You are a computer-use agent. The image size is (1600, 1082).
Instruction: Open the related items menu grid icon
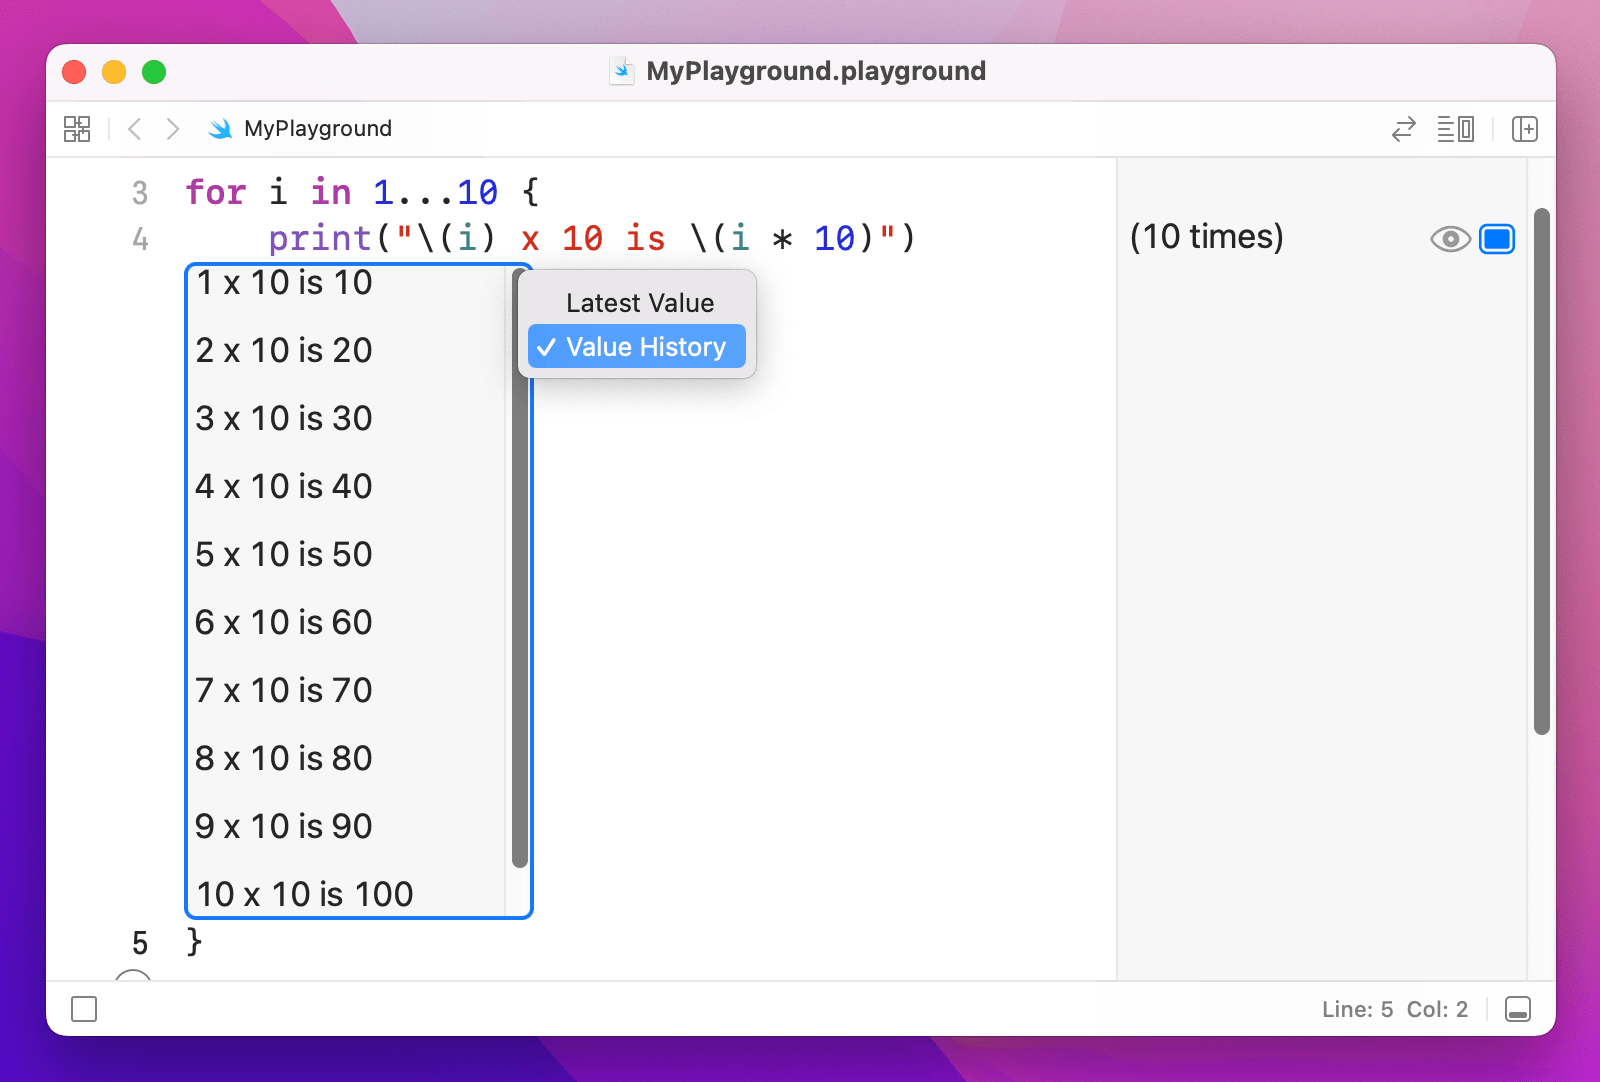coord(77,128)
